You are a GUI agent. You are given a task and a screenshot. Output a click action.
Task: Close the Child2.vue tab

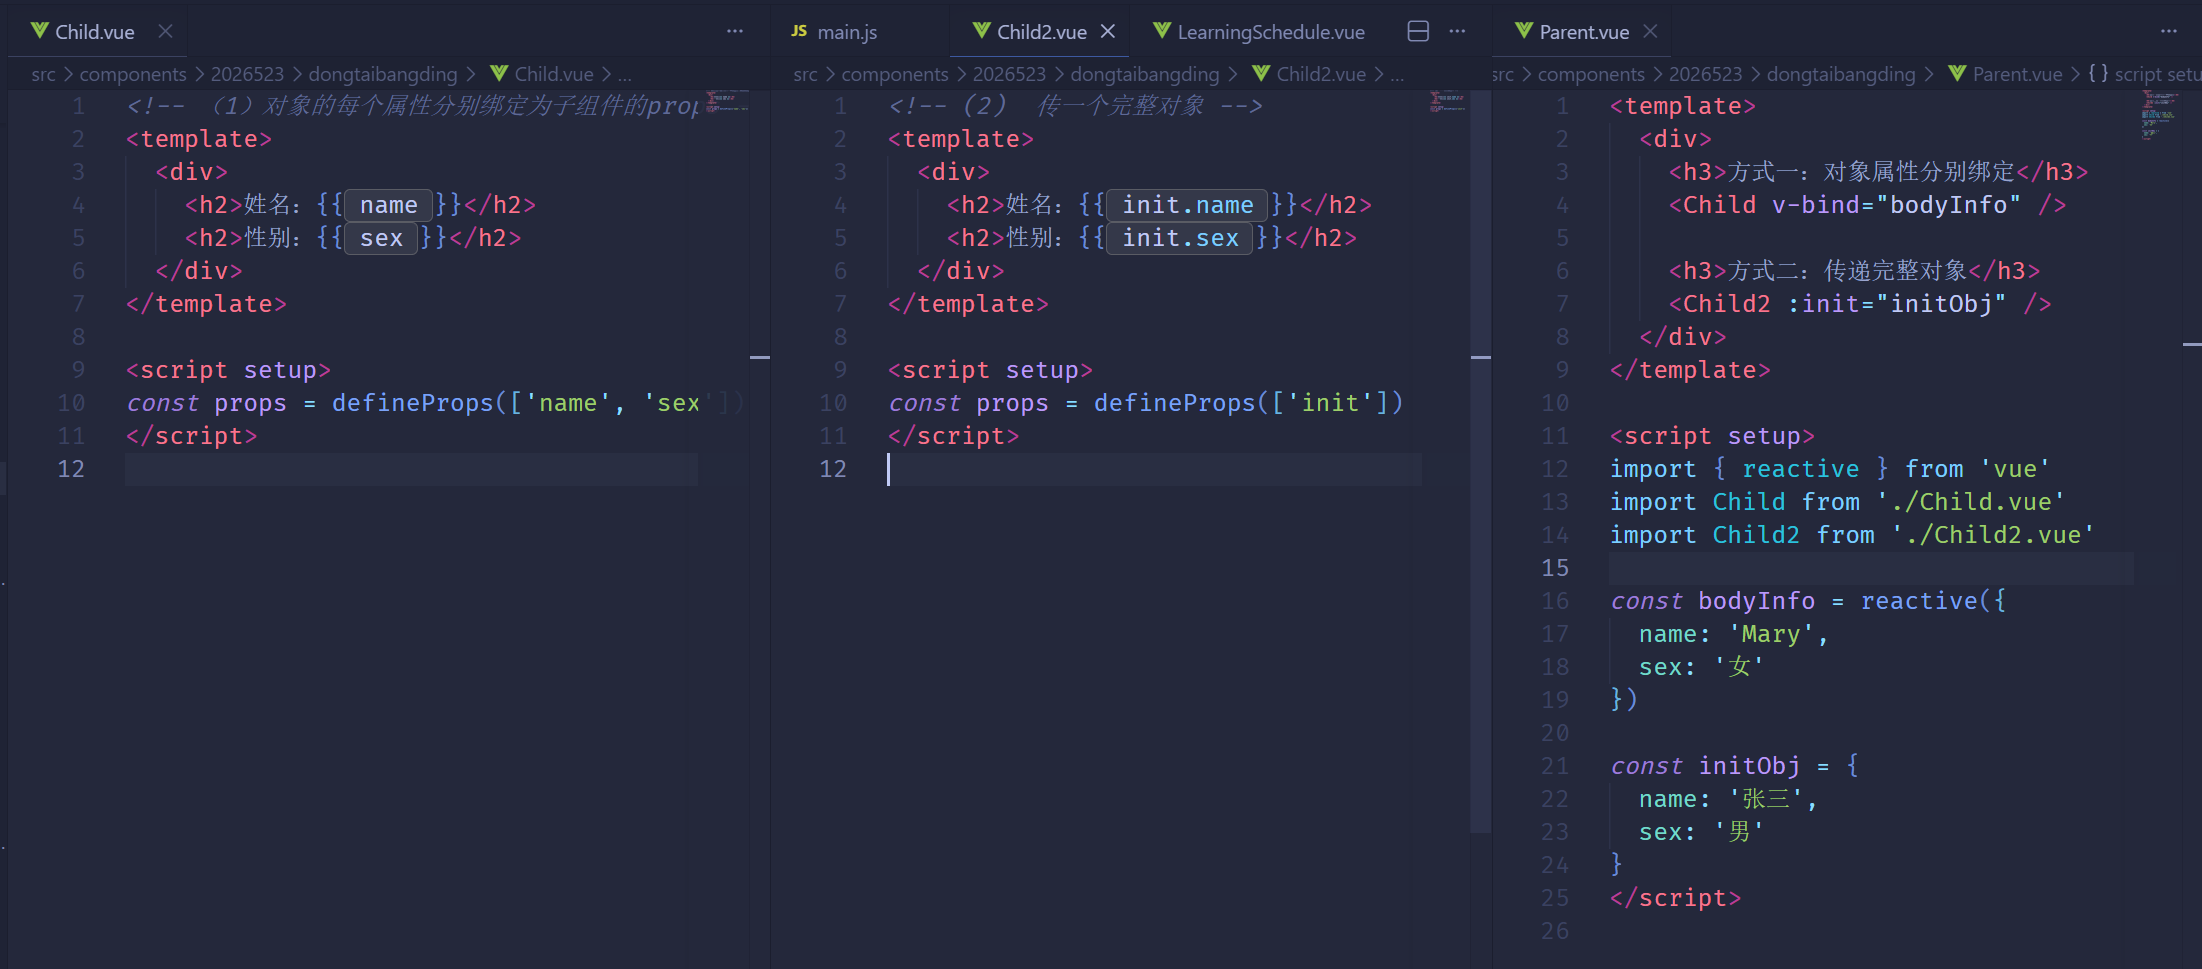point(1108,32)
